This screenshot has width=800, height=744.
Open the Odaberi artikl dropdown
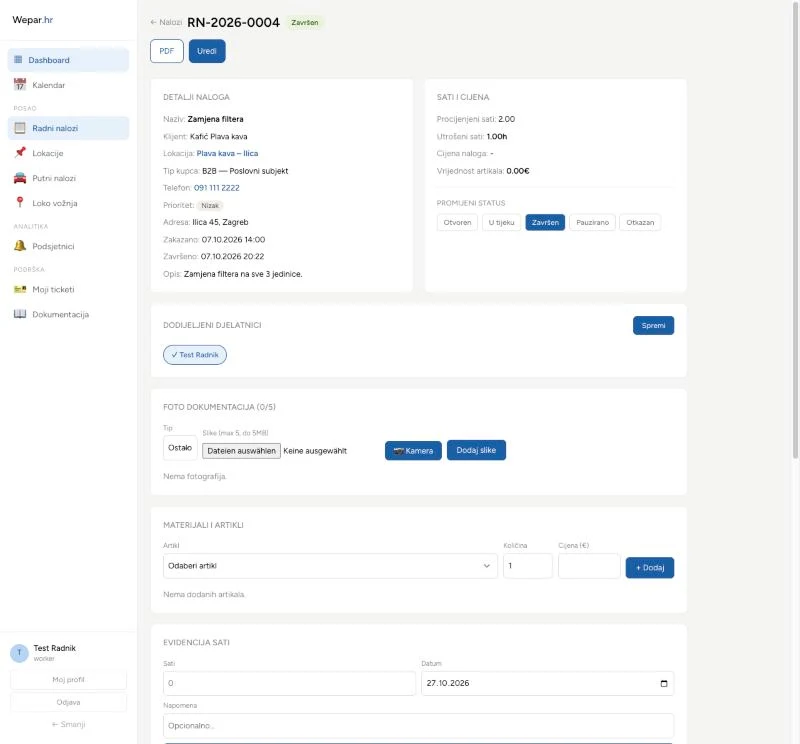330,566
